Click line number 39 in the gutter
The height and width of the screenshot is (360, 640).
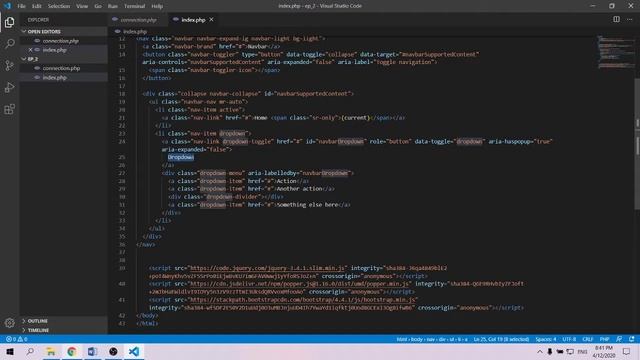(122, 268)
